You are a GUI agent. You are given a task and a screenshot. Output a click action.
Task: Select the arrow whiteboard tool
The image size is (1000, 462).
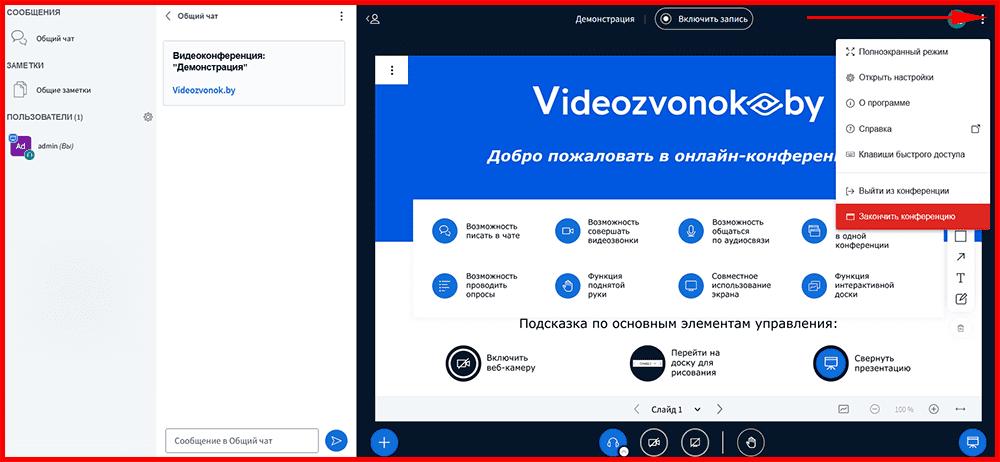click(x=960, y=257)
